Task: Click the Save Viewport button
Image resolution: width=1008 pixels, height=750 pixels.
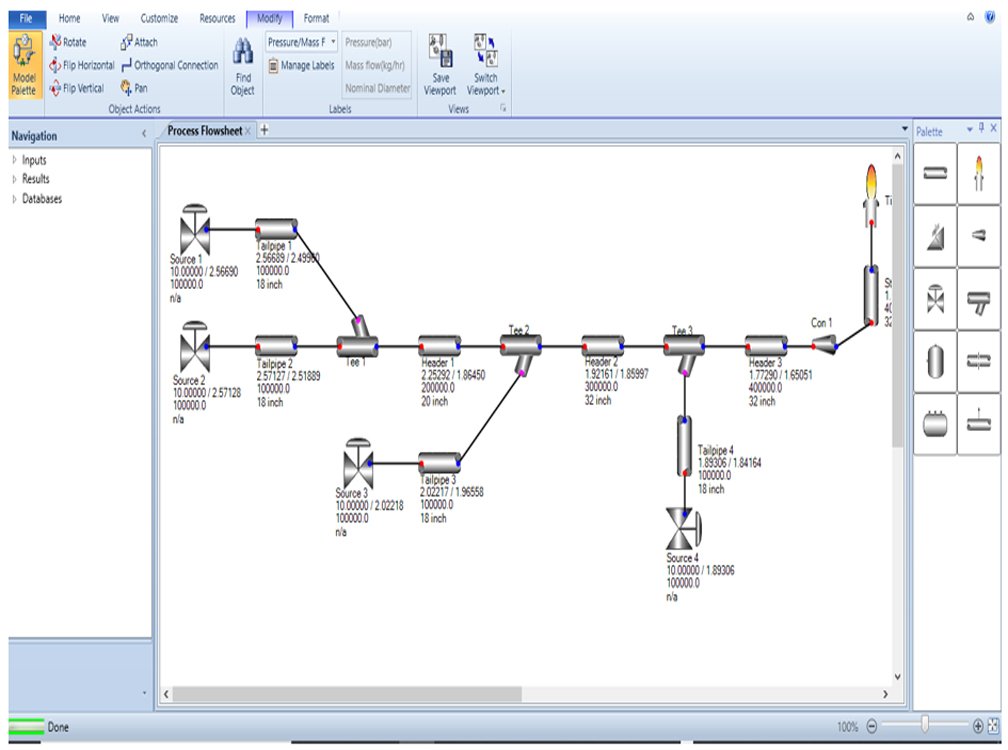Action: point(440,60)
